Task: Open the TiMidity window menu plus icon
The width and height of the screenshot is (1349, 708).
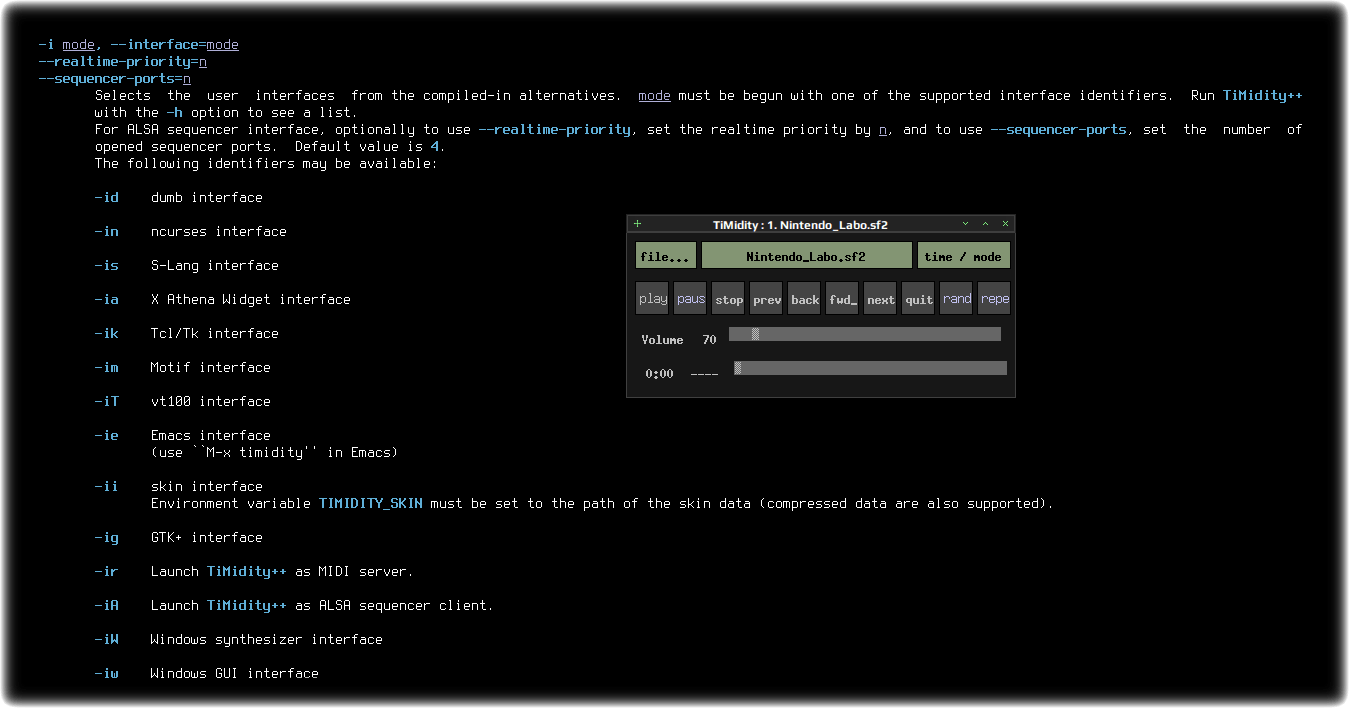Action: tap(638, 224)
